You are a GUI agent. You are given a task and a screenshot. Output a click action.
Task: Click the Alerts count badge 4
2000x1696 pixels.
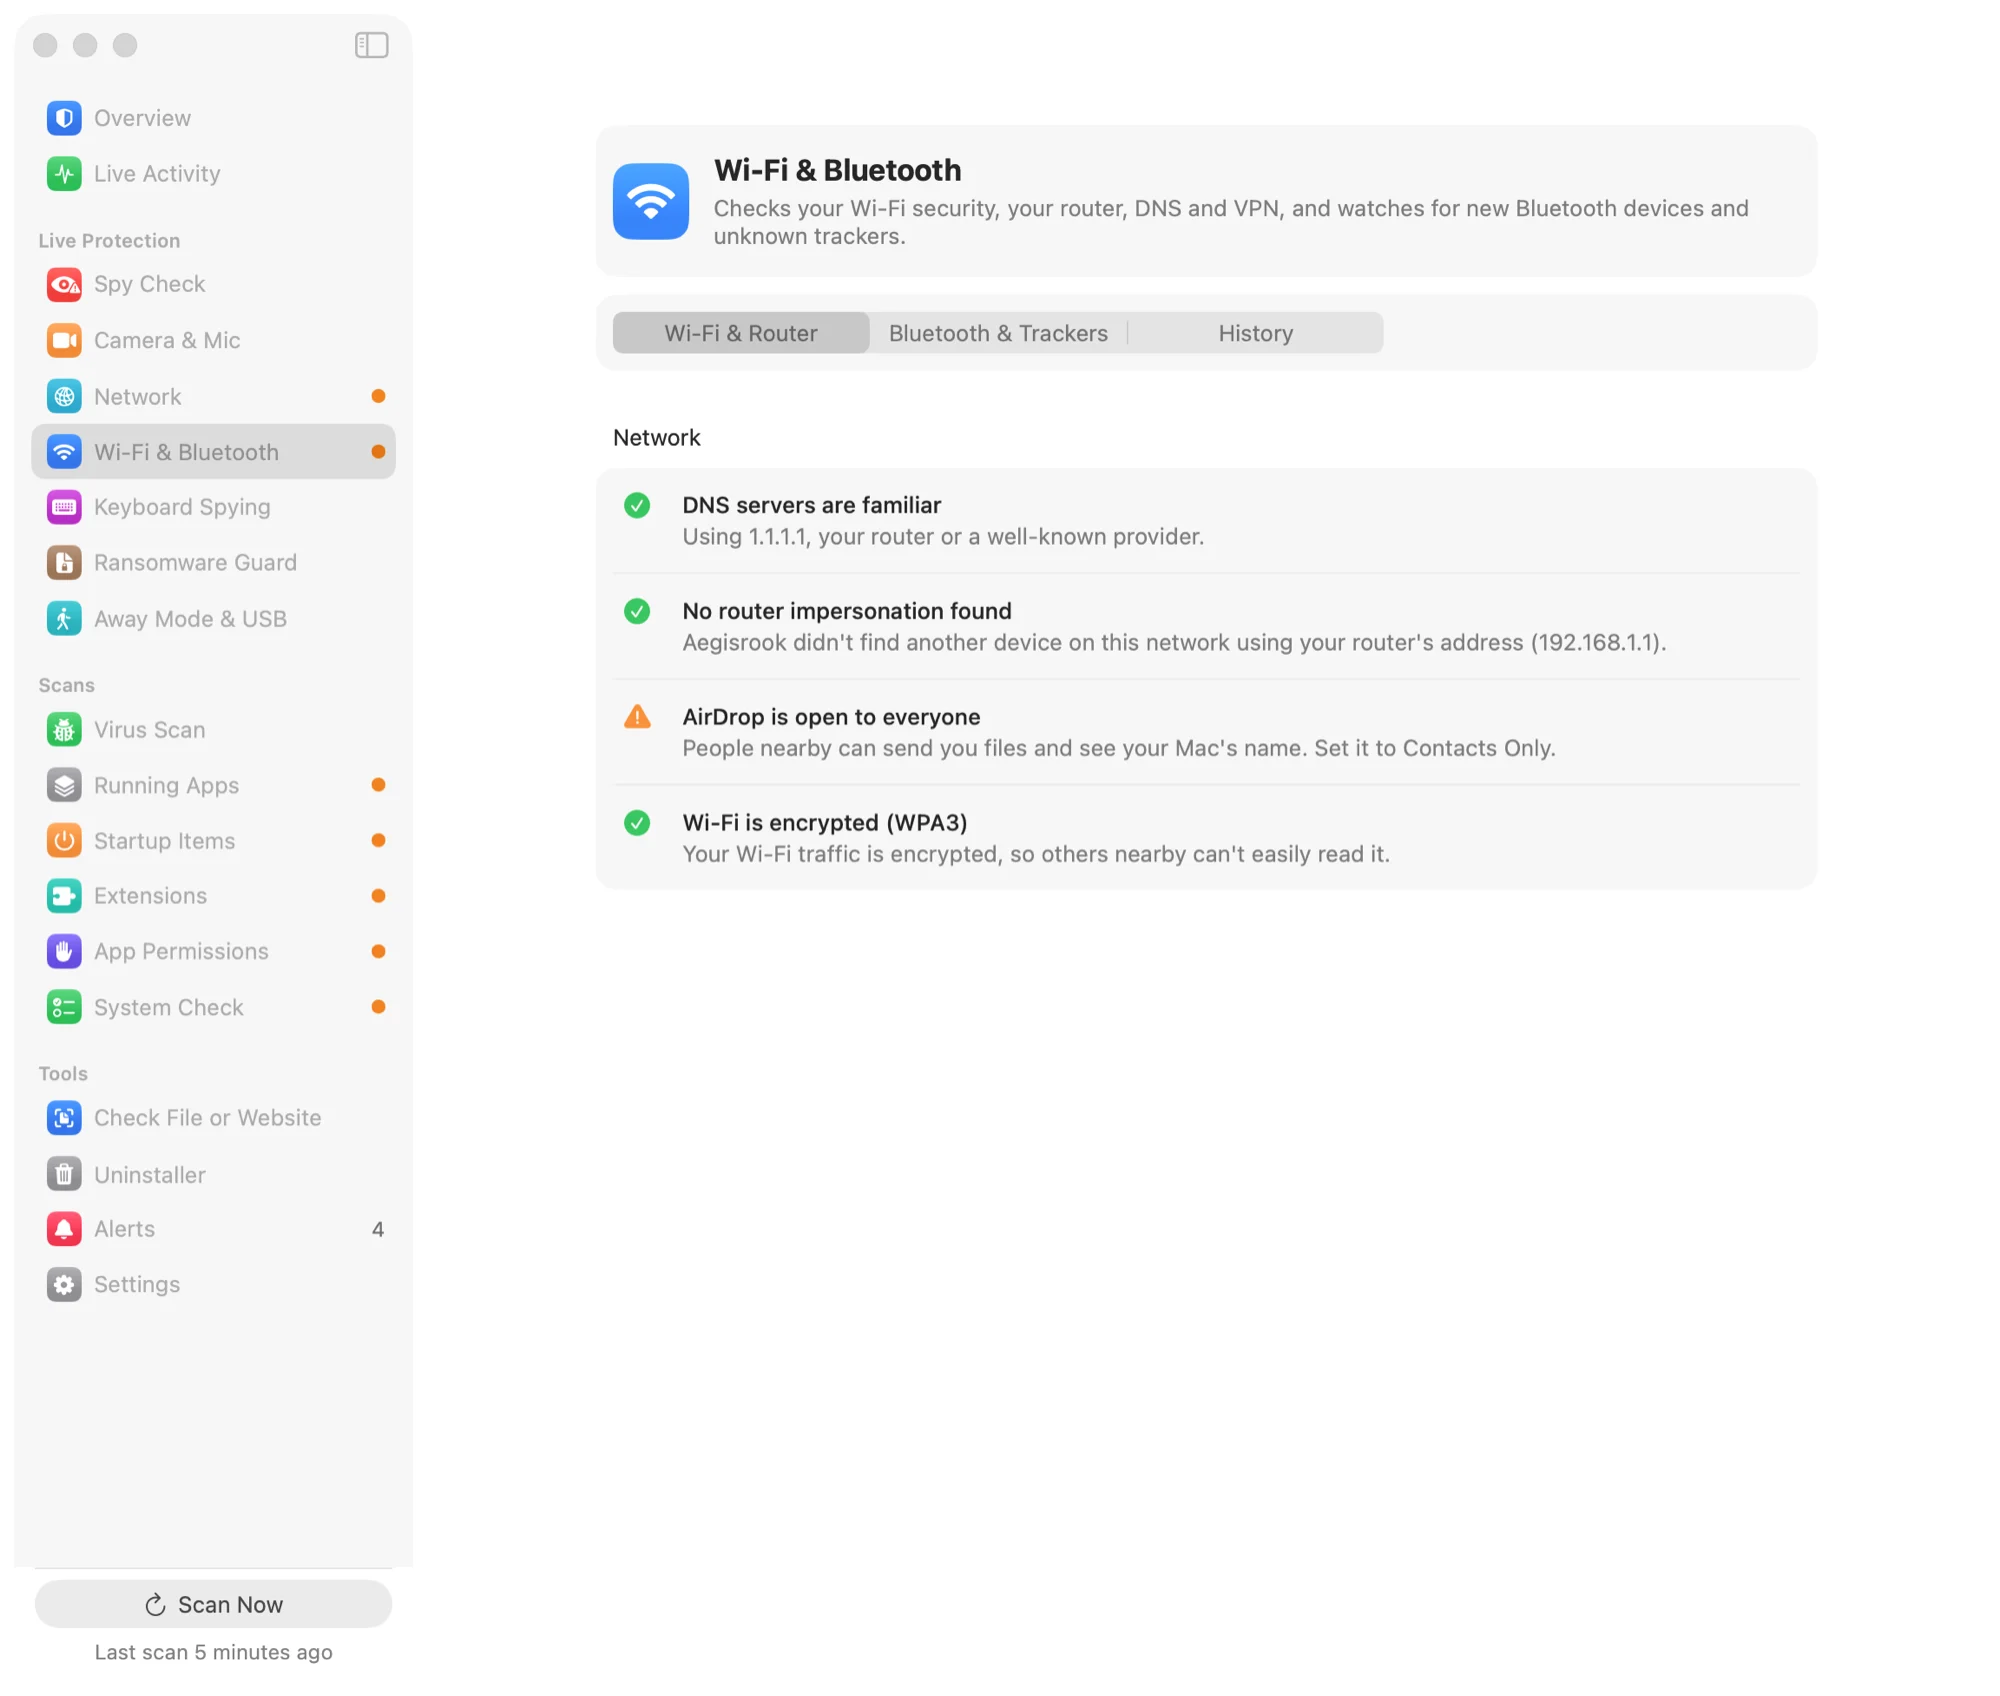tap(378, 1230)
